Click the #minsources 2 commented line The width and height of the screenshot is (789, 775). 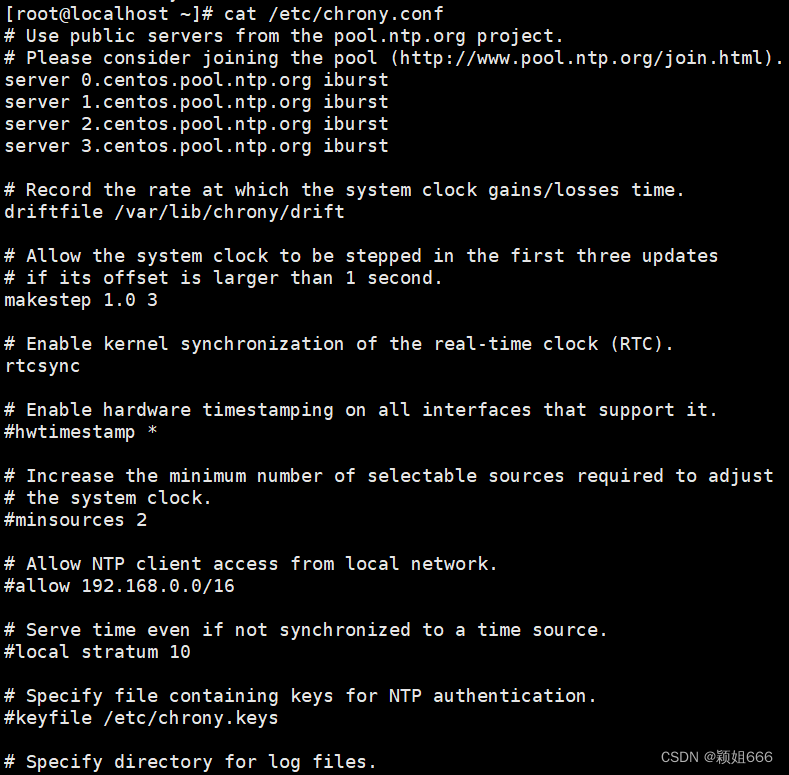click(x=75, y=520)
